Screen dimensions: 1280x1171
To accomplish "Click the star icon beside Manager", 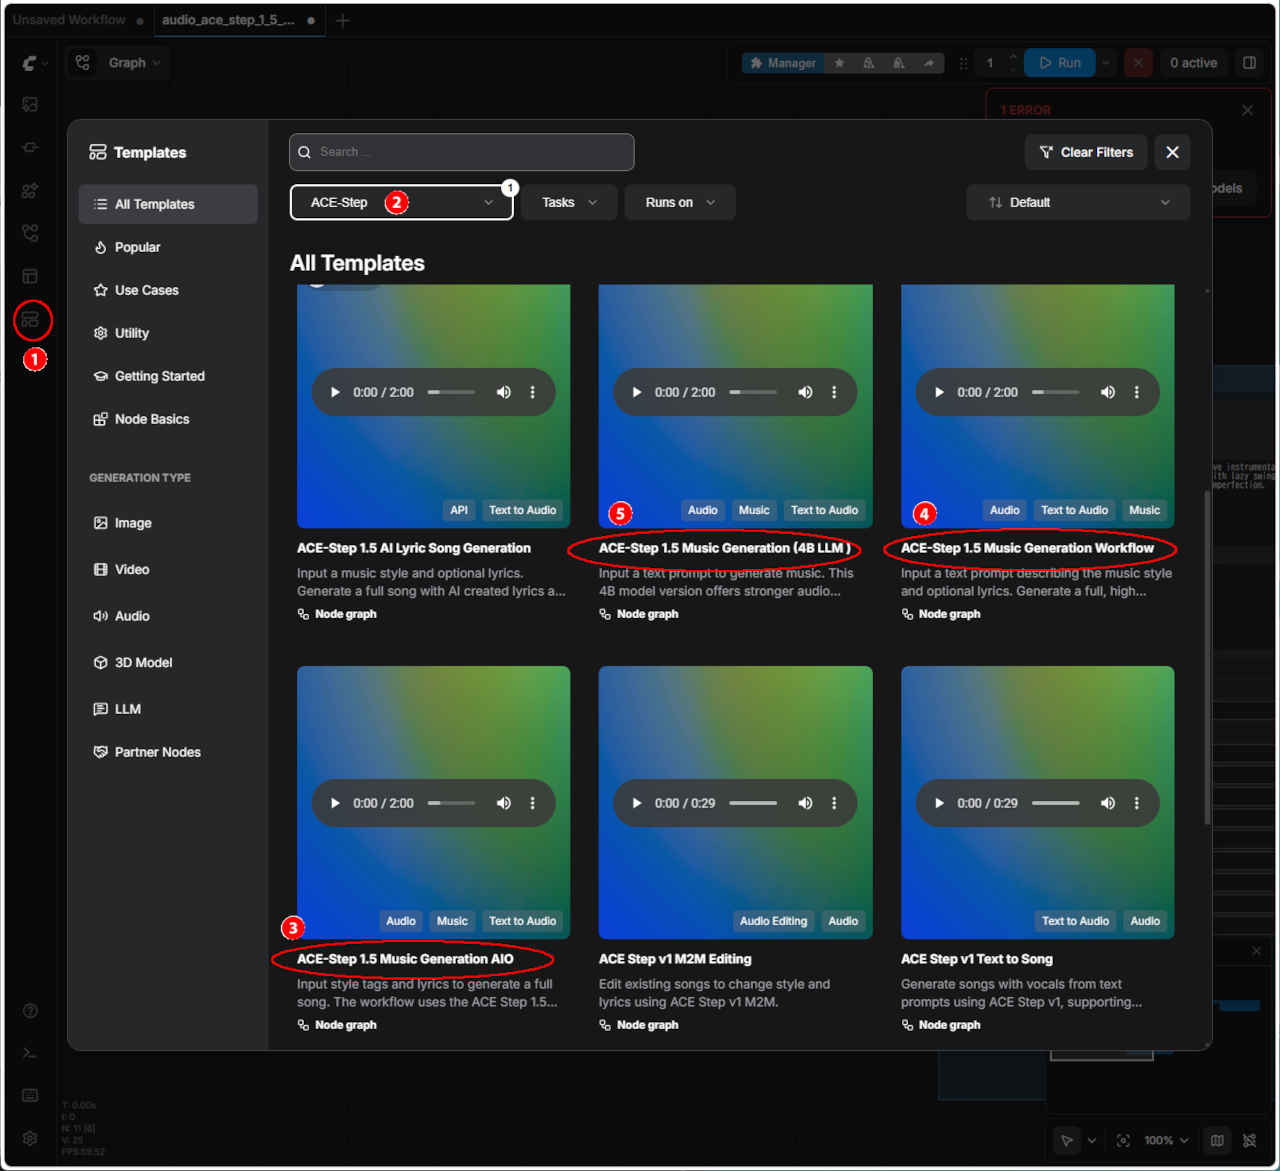I will coord(839,63).
